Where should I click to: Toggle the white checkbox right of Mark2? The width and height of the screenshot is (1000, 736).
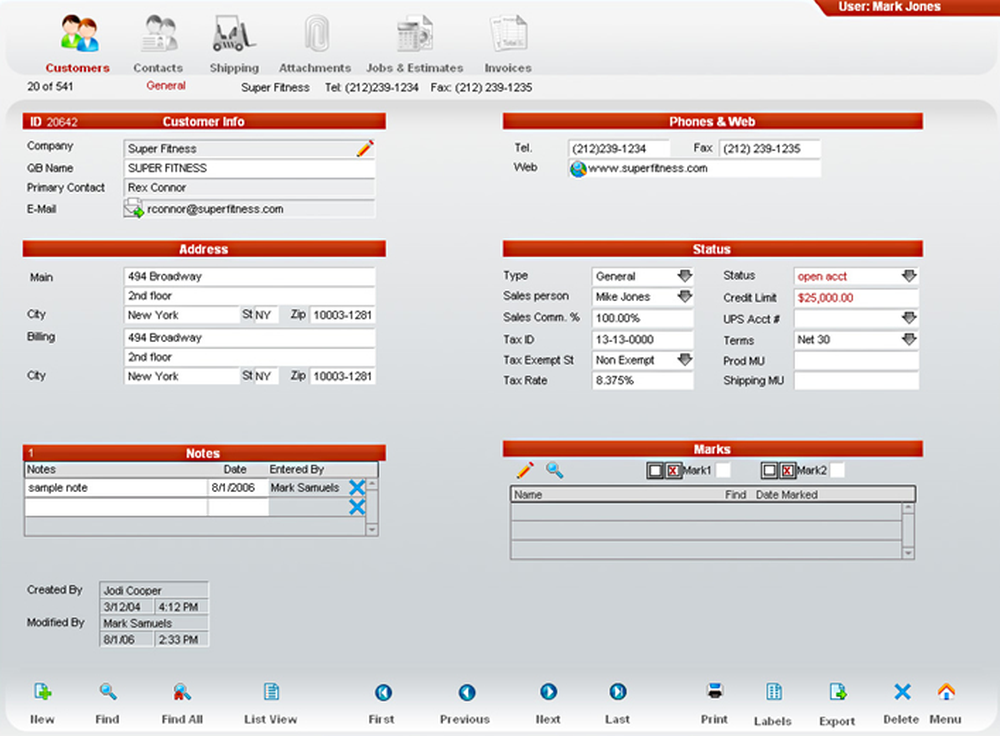click(837, 470)
